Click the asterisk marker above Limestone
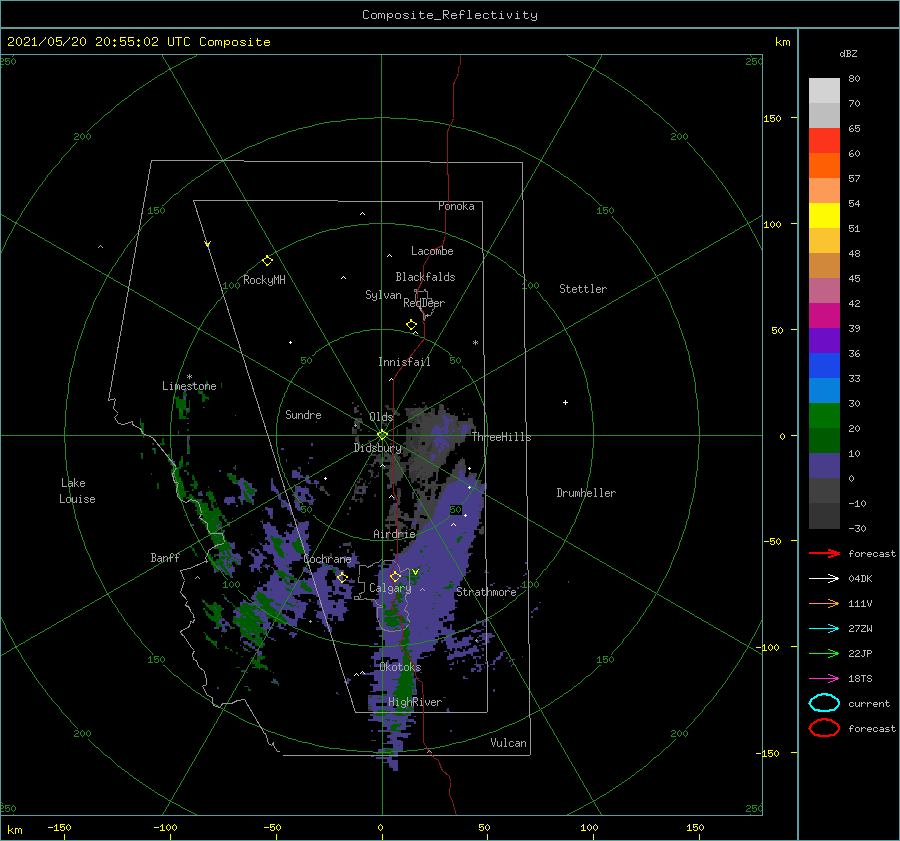This screenshot has height=841, width=900. (x=189, y=377)
